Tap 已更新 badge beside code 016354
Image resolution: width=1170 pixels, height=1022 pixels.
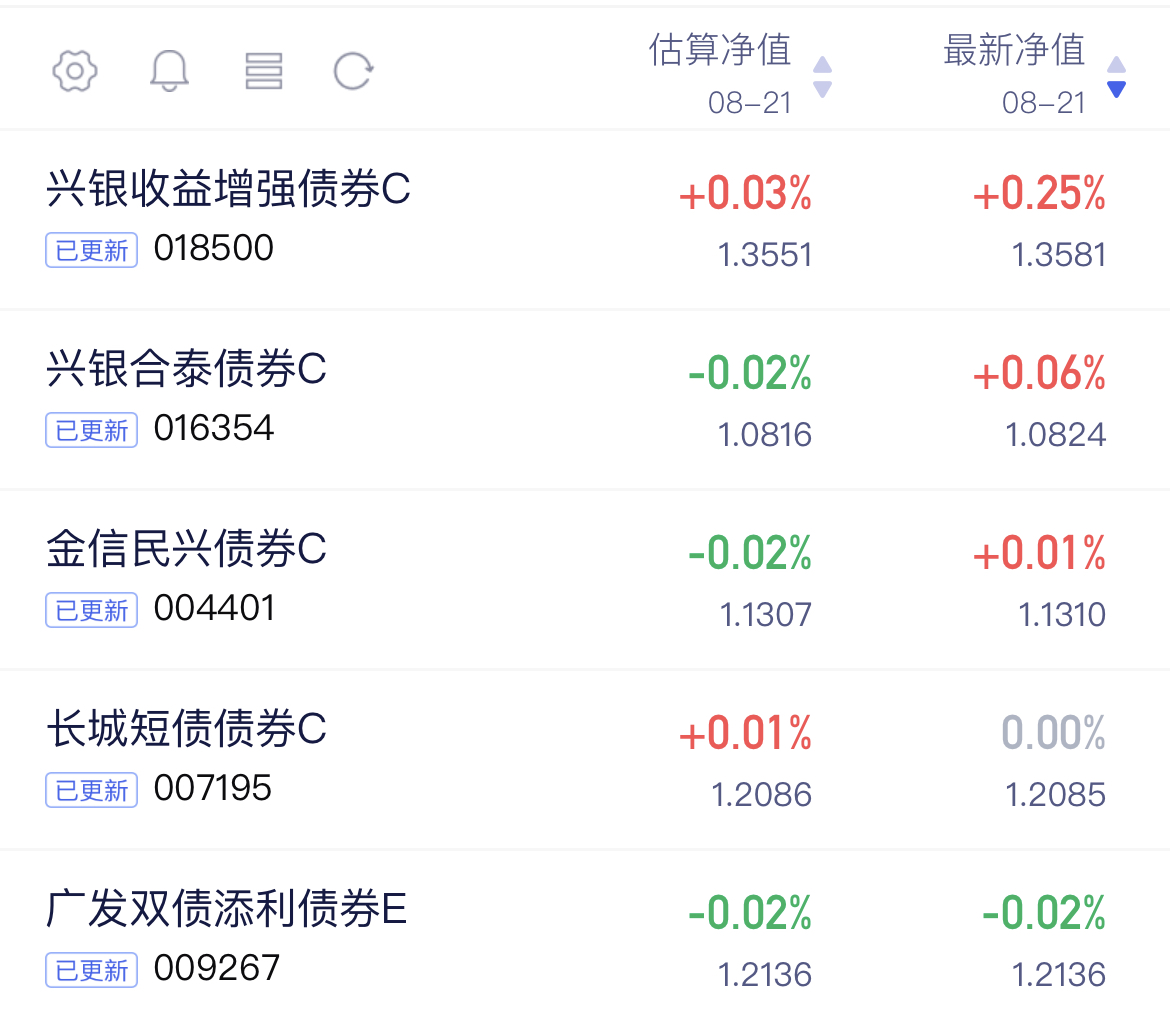92,430
